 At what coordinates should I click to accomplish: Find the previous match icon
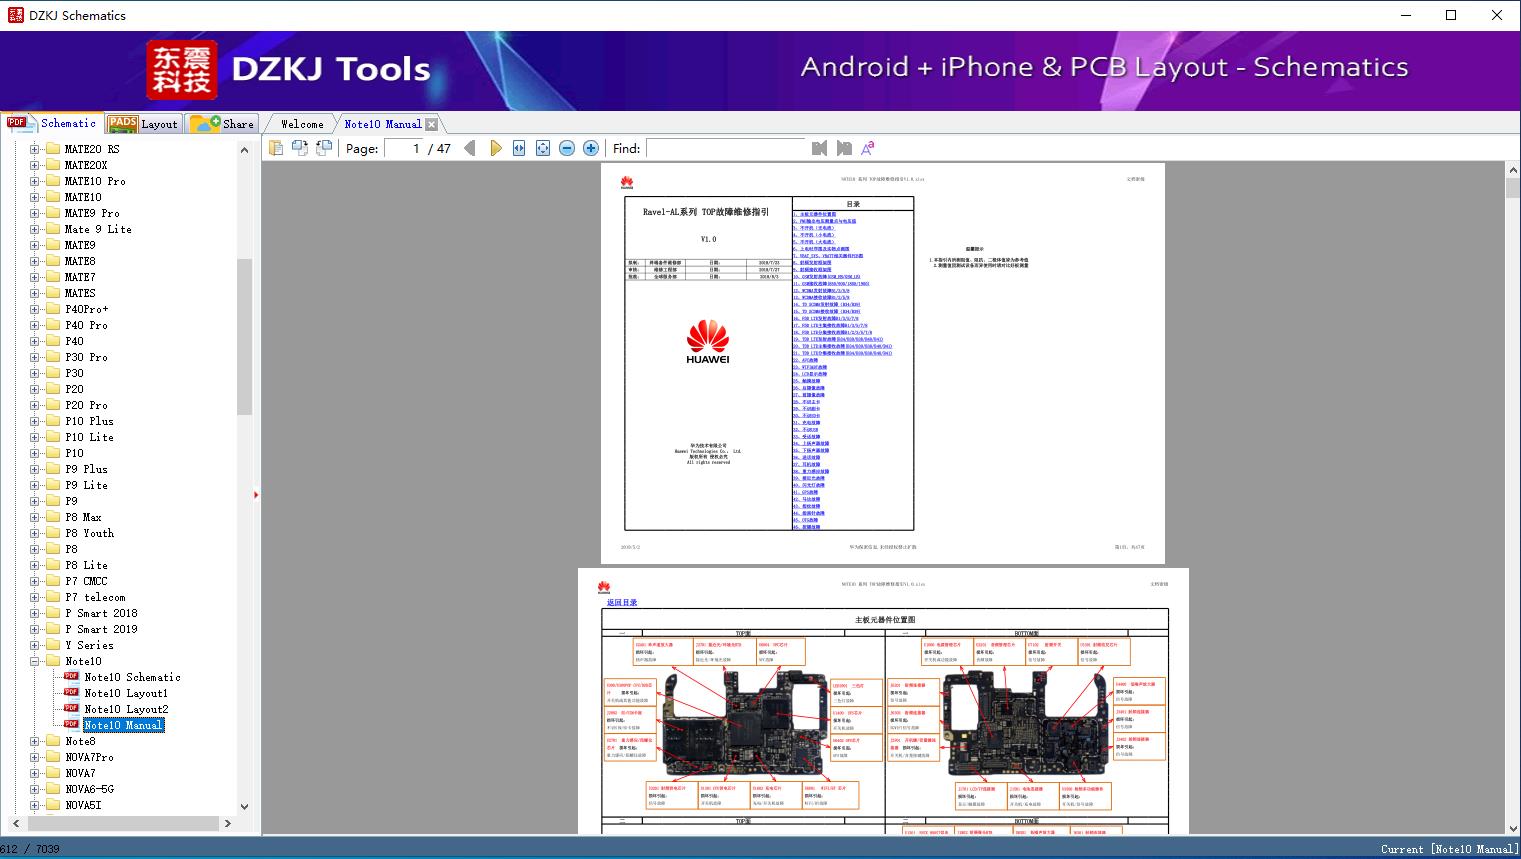(820, 148)
